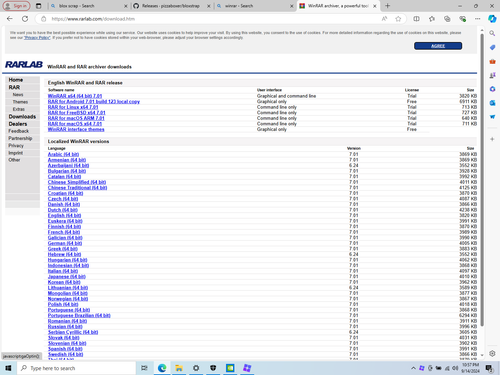Image resolution: width=500 pixels, height=375 pixels.
Task: Download RAR for macOS ARM 7.01
Action: coord(76,118)
